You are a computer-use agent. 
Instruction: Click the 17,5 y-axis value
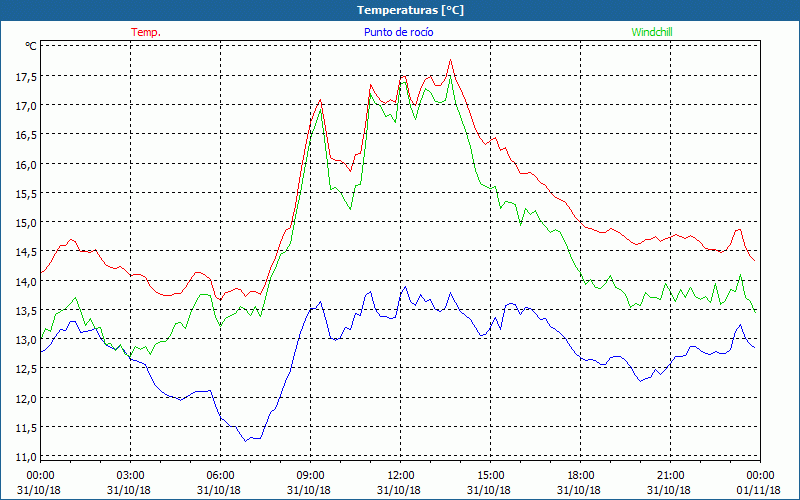coord(26,77)
